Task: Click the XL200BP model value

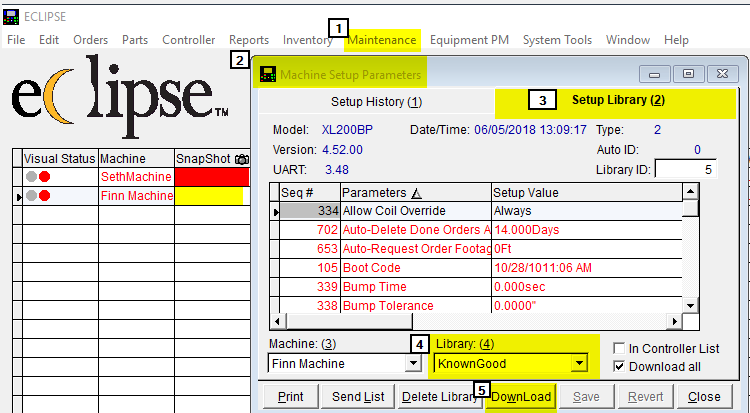Action: click(347, 130)
